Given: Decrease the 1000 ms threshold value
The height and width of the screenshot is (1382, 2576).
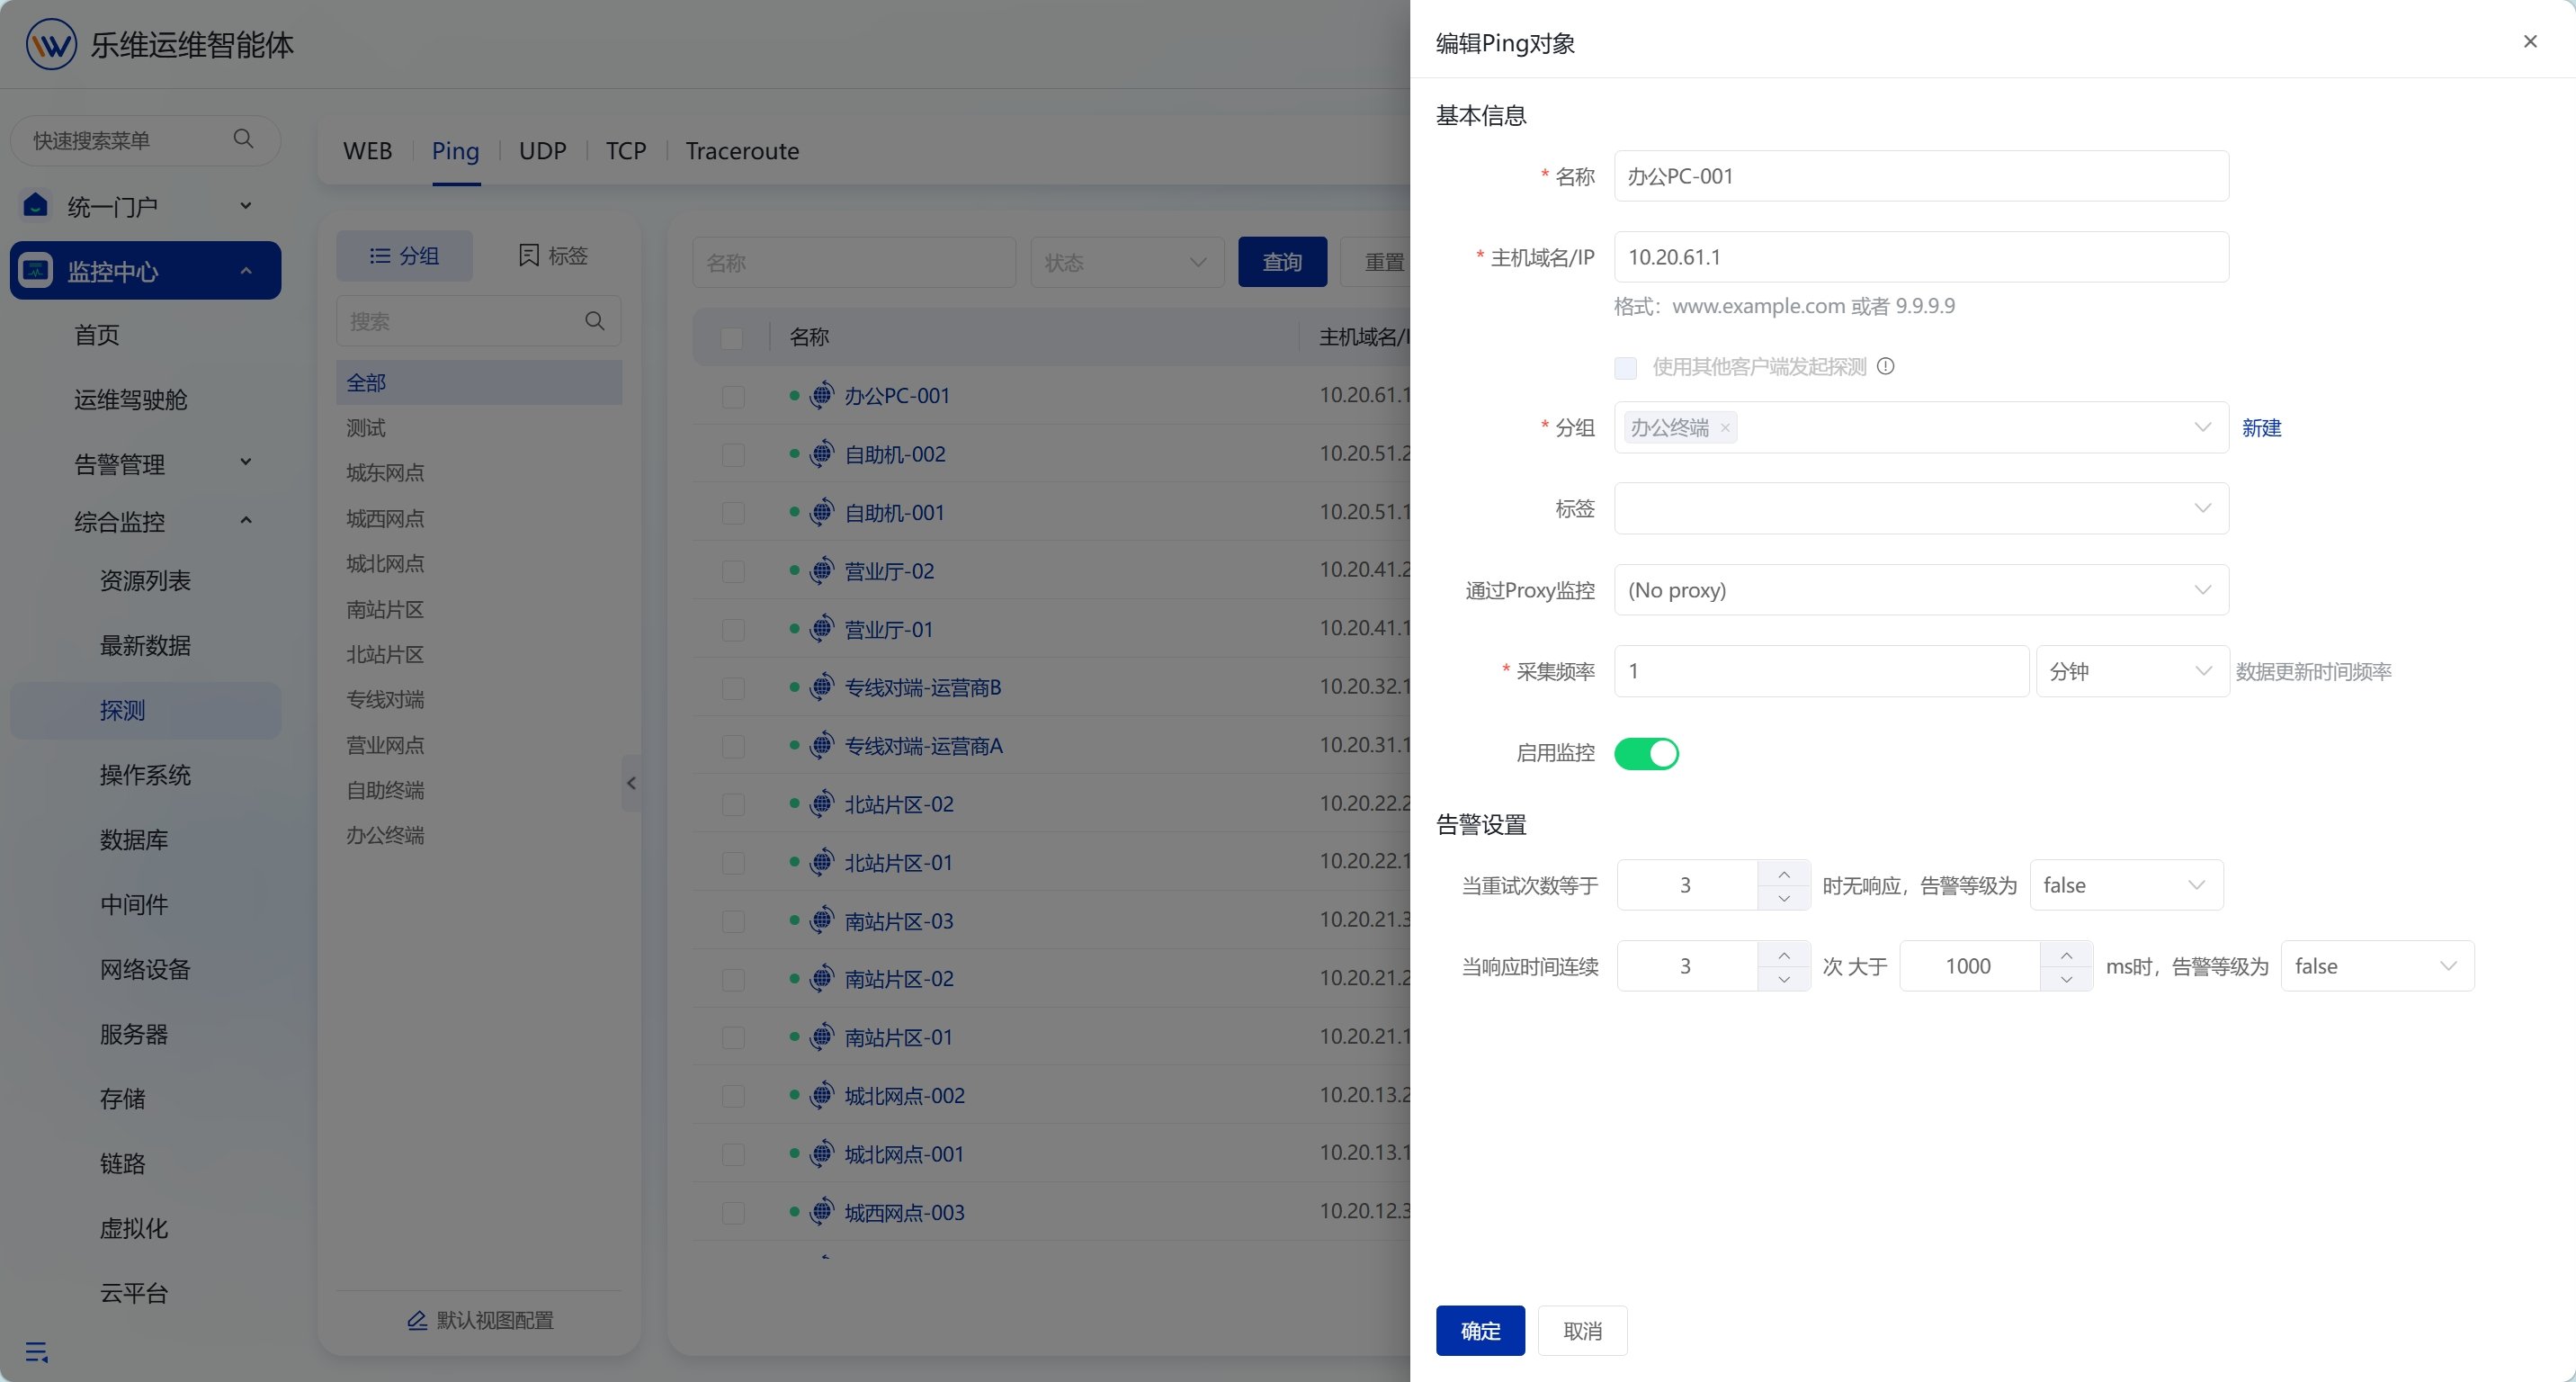Looking at the screenshot, I should (2067, 978).
